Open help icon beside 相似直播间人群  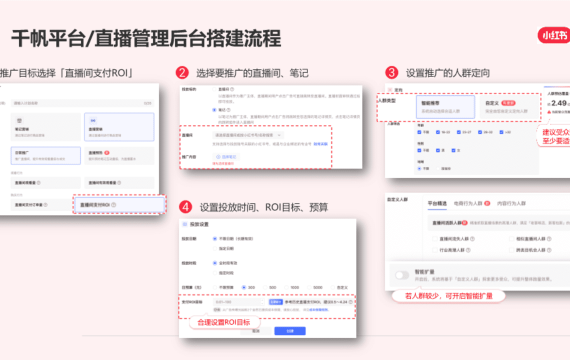pos(549,239)
